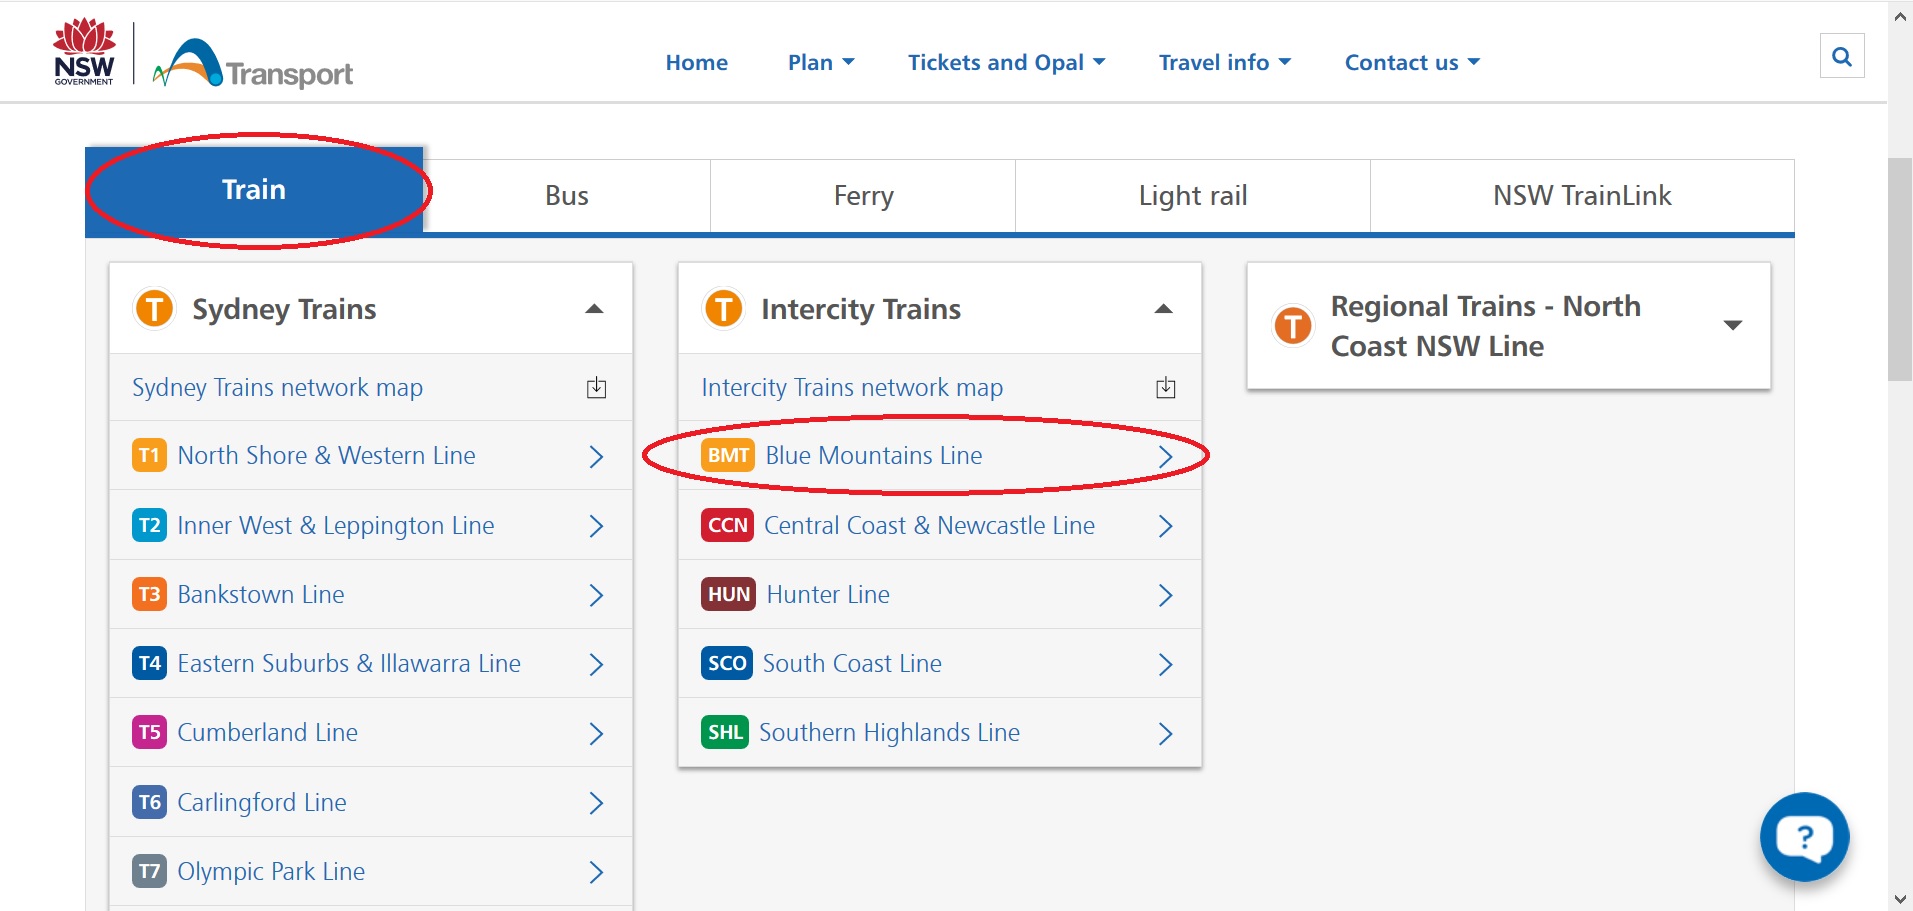The height and width of the screenshot is (911, 1913).
Task: Expand the Travel info menu
Action: tap(1224, 63)
